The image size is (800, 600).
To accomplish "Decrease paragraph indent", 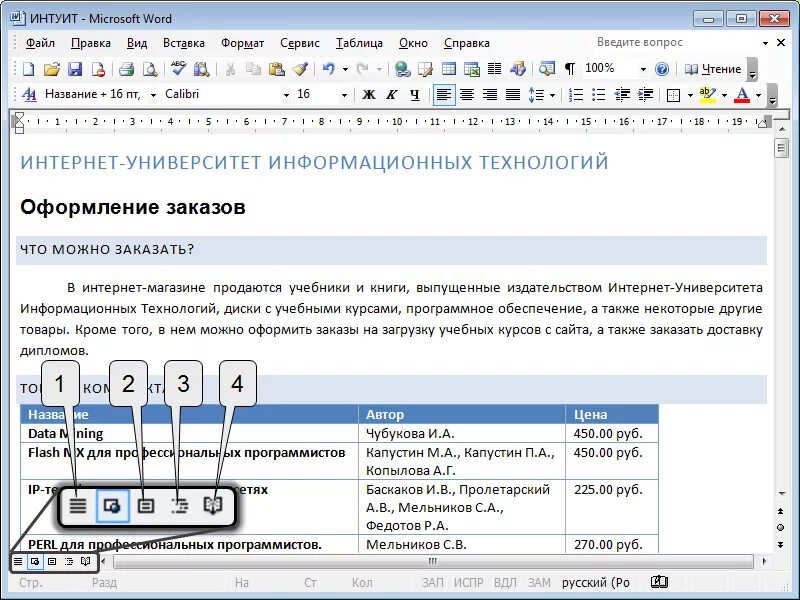I will [x=622, y=95].
